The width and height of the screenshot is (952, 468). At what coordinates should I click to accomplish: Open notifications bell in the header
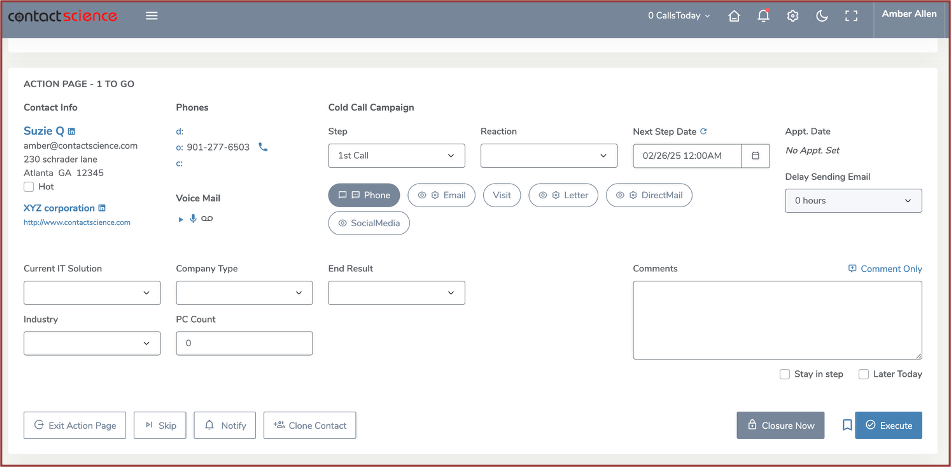[763, 16]
